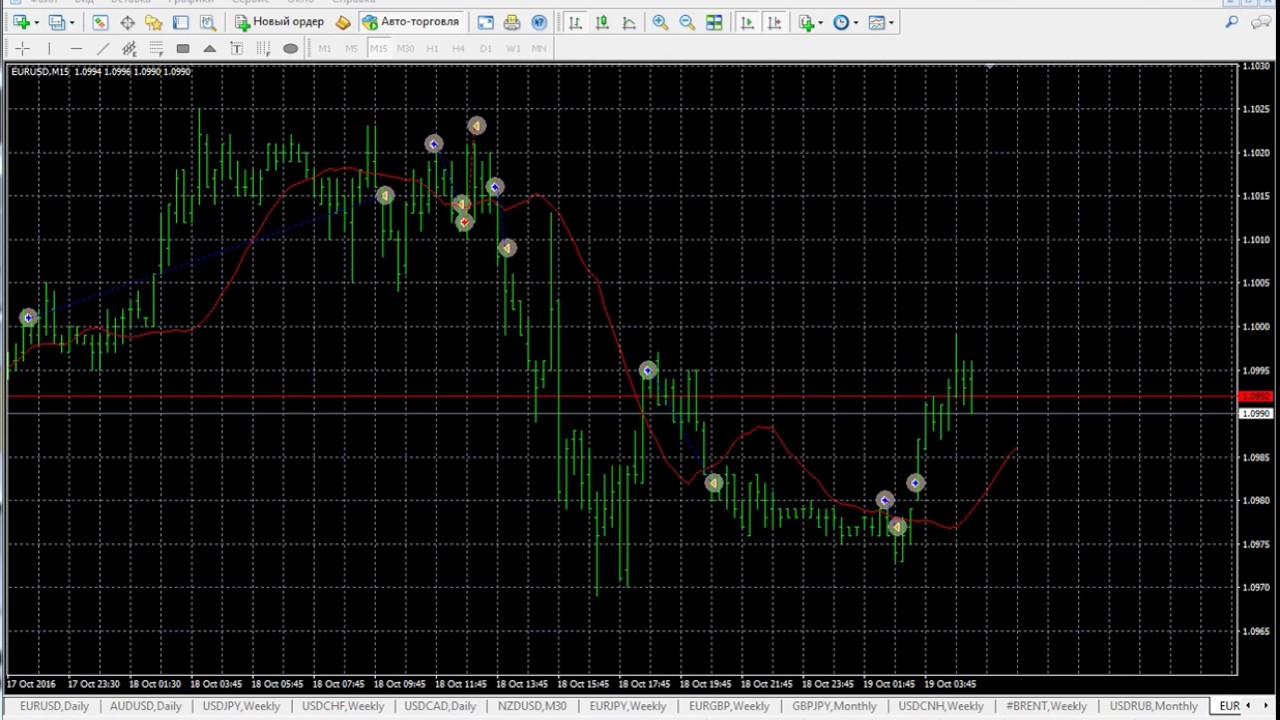The height and width of the screenshot is (720, 1280).
Task: Show the Data Window crosshair icon
Action: click(x=127, y=22)
